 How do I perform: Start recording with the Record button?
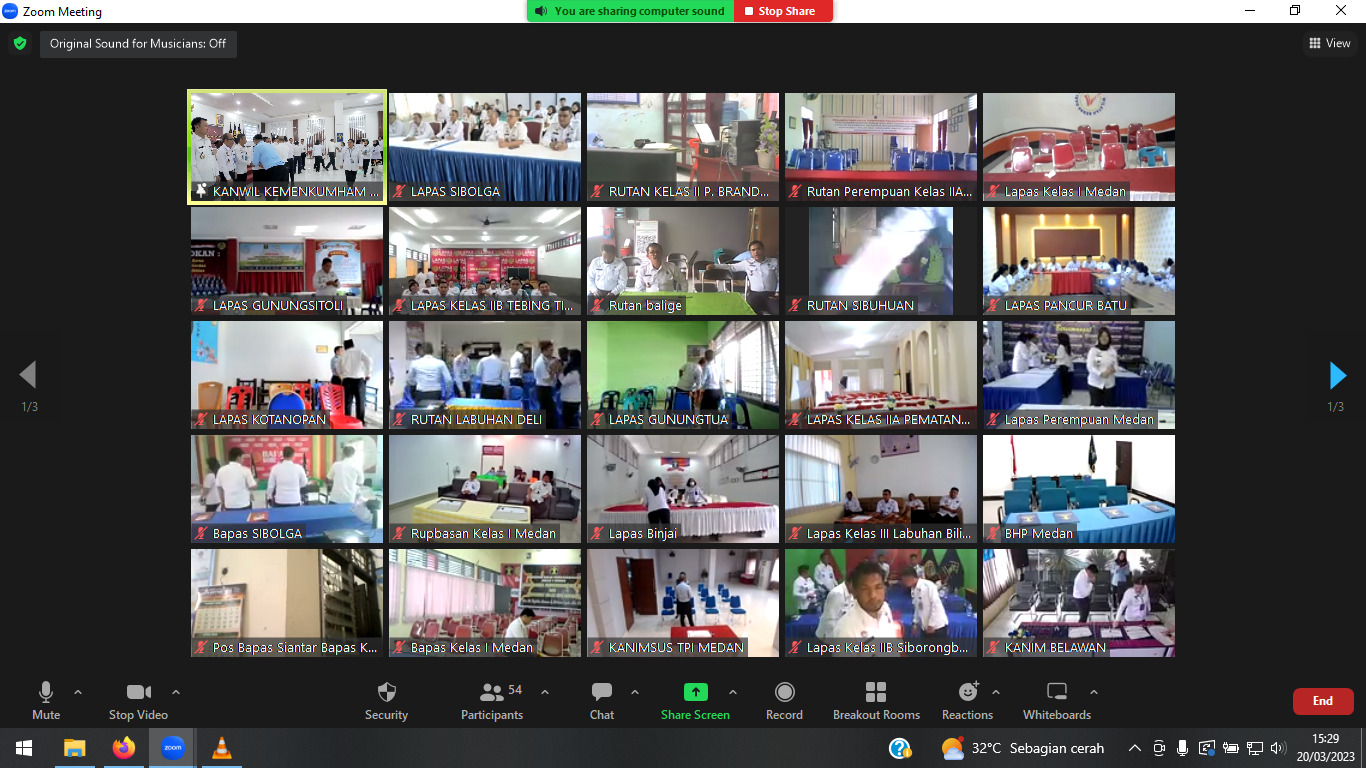[x=785, y=693]
